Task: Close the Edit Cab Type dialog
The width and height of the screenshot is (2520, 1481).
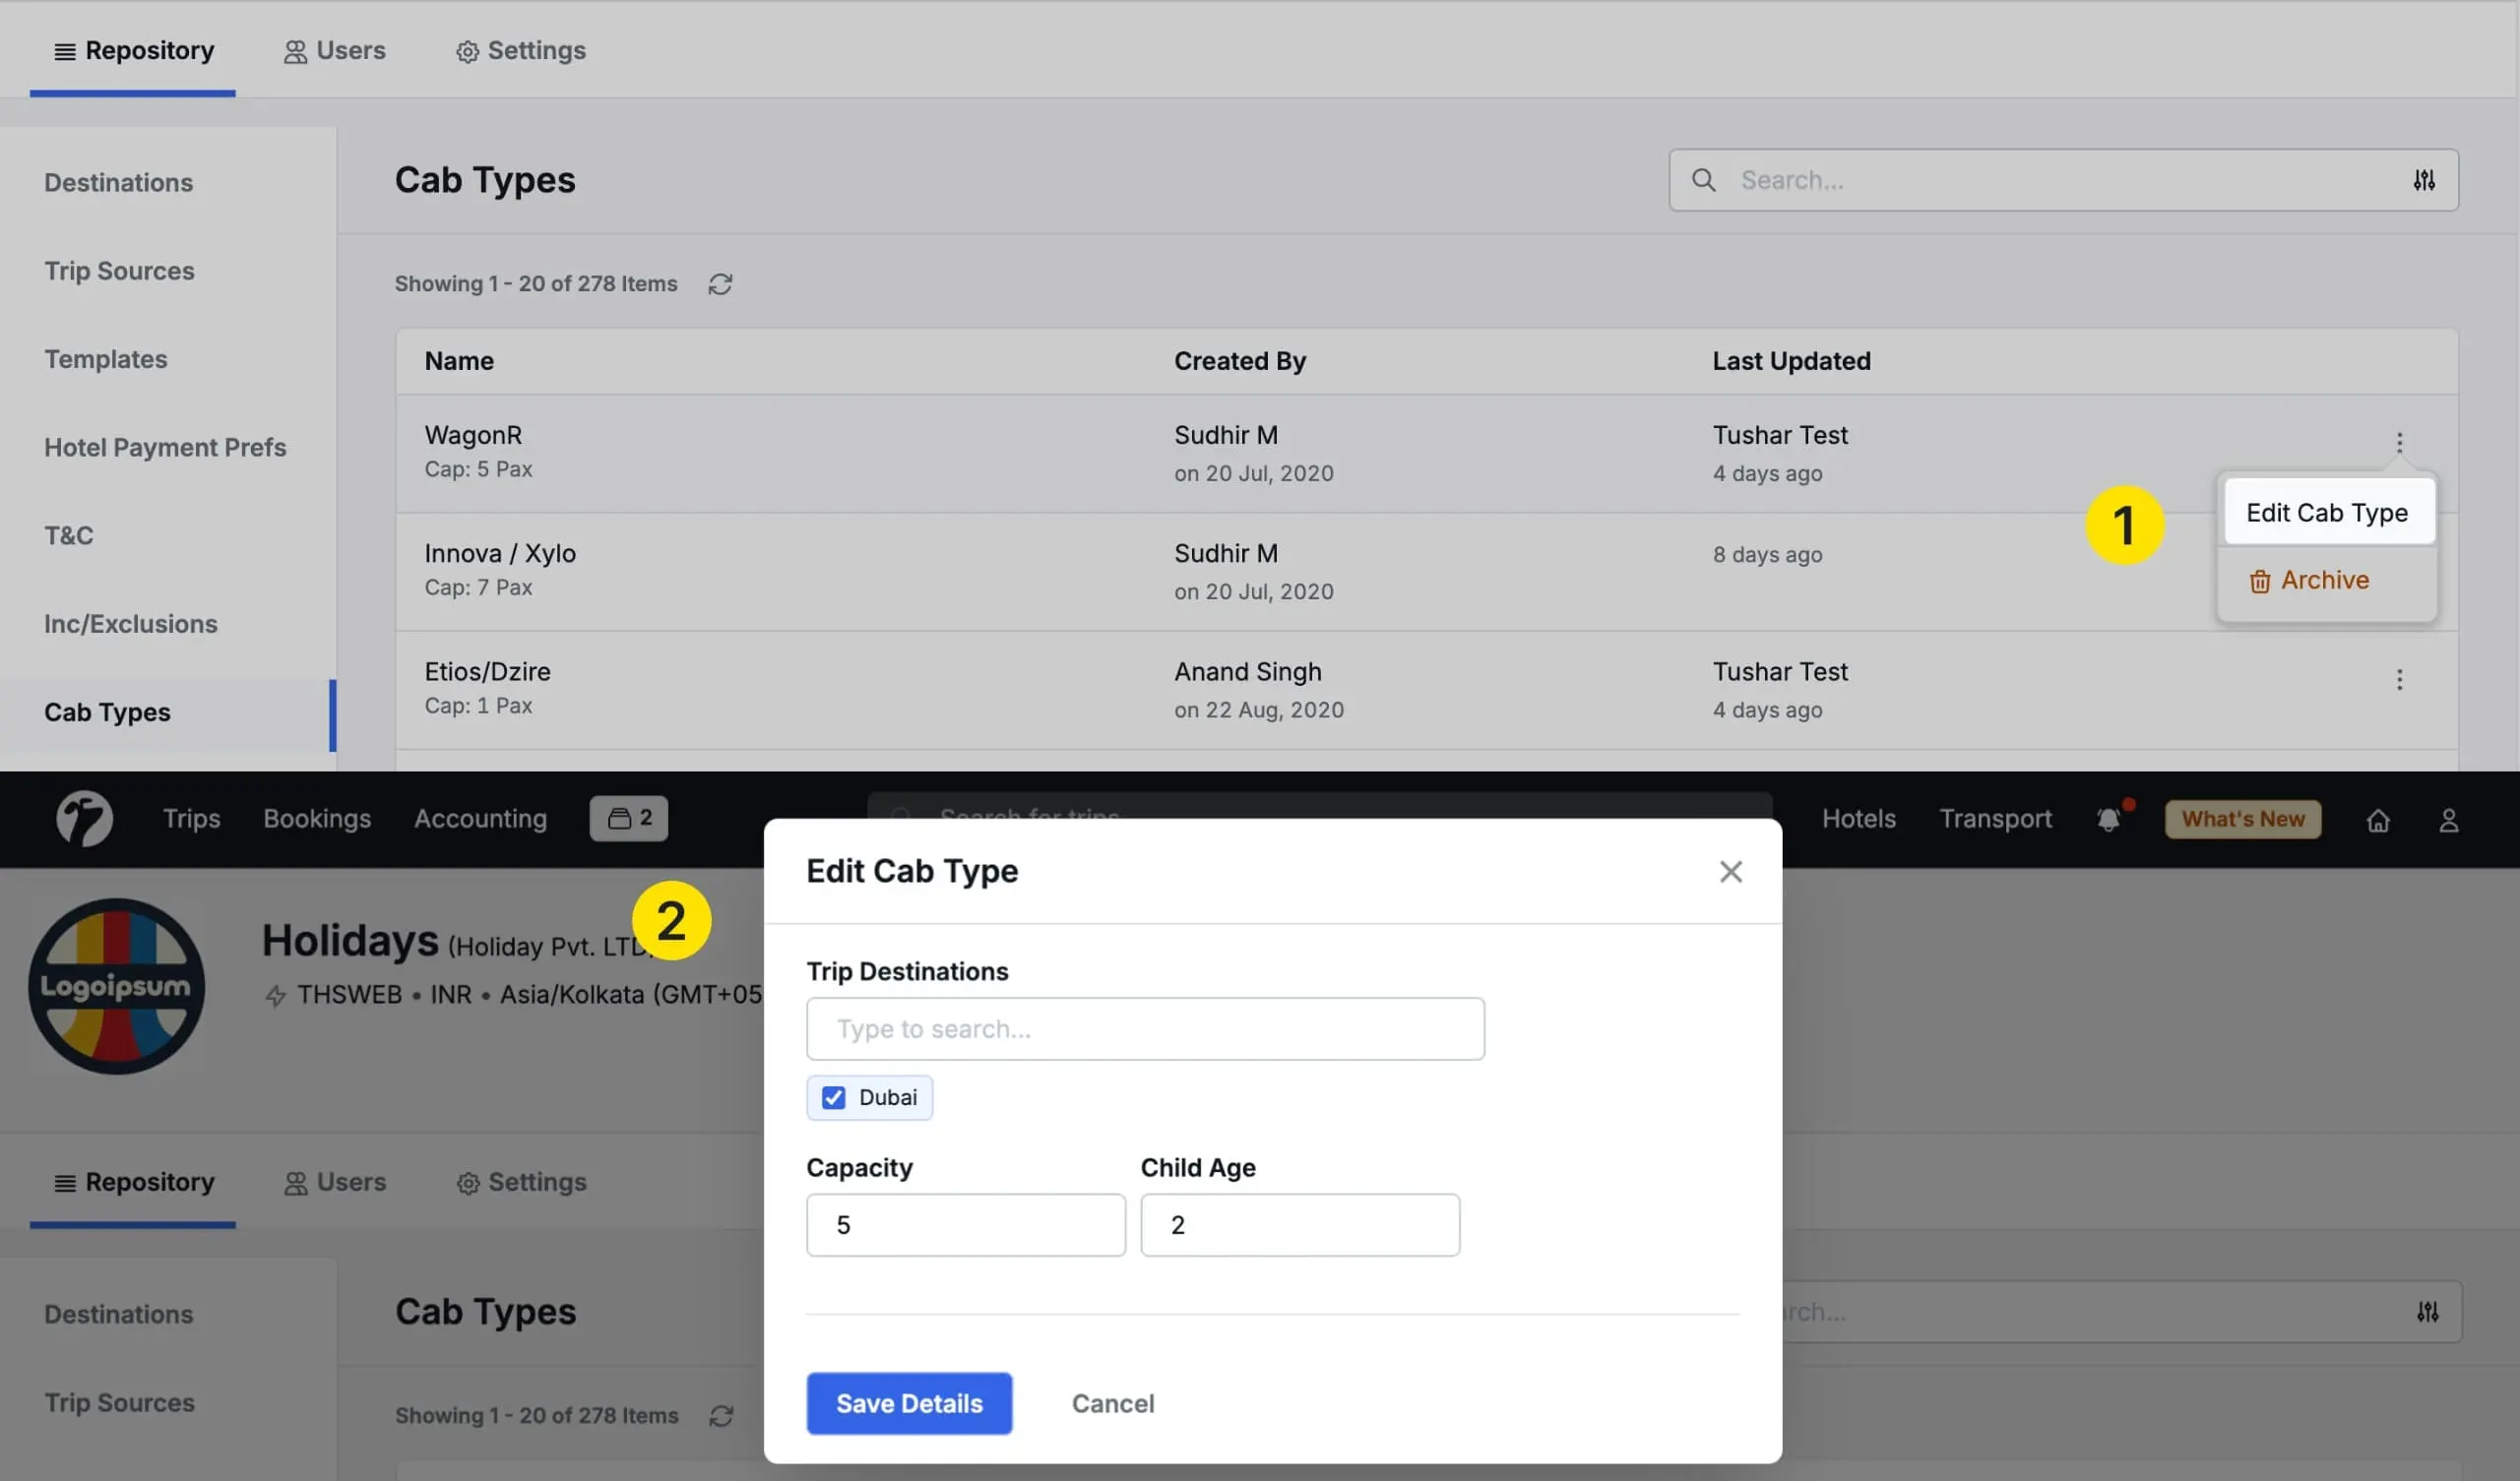Action: click(x=1730, y=871)
